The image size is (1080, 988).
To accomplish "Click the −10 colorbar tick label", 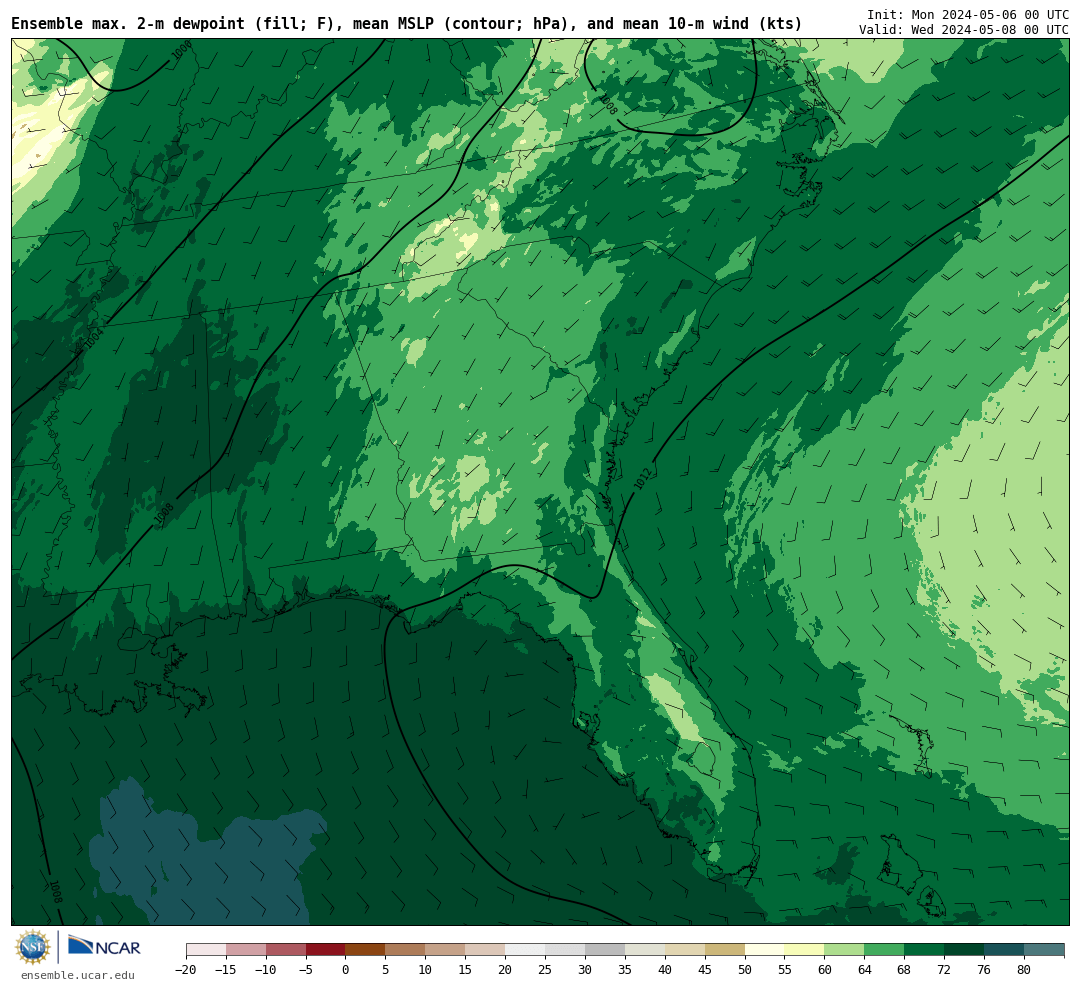I will point(266,969).
